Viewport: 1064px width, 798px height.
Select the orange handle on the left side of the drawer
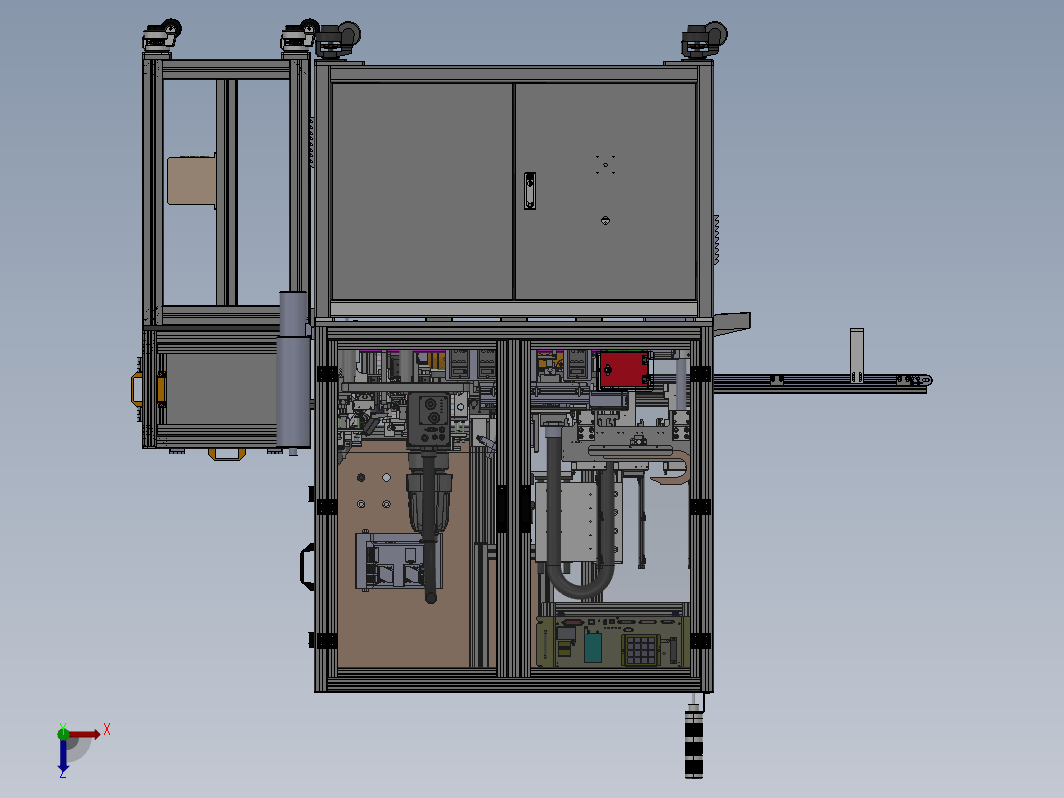[136, 390]
